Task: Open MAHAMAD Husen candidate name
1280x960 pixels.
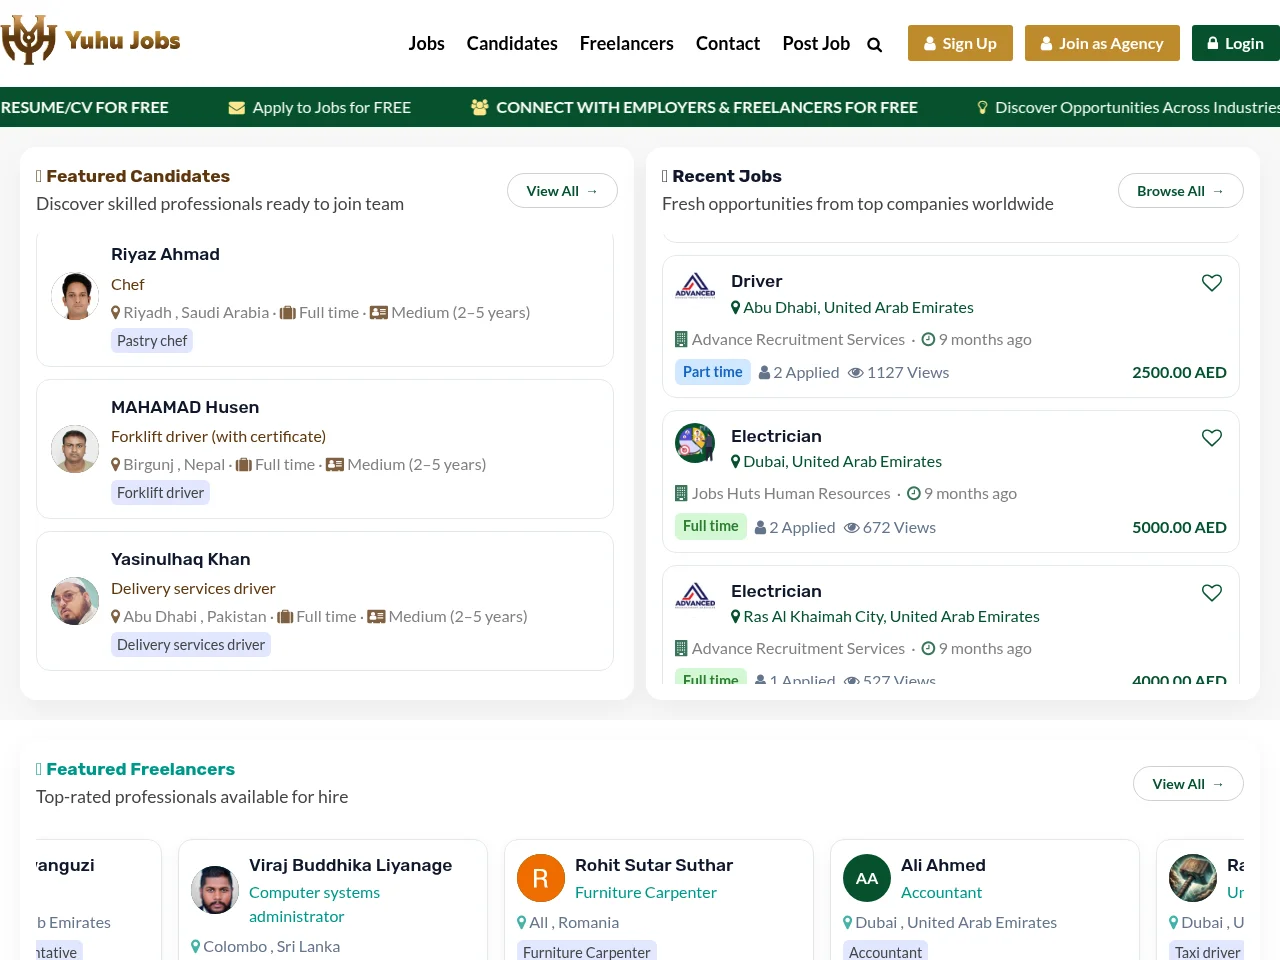Action: (x=185, y=408)
